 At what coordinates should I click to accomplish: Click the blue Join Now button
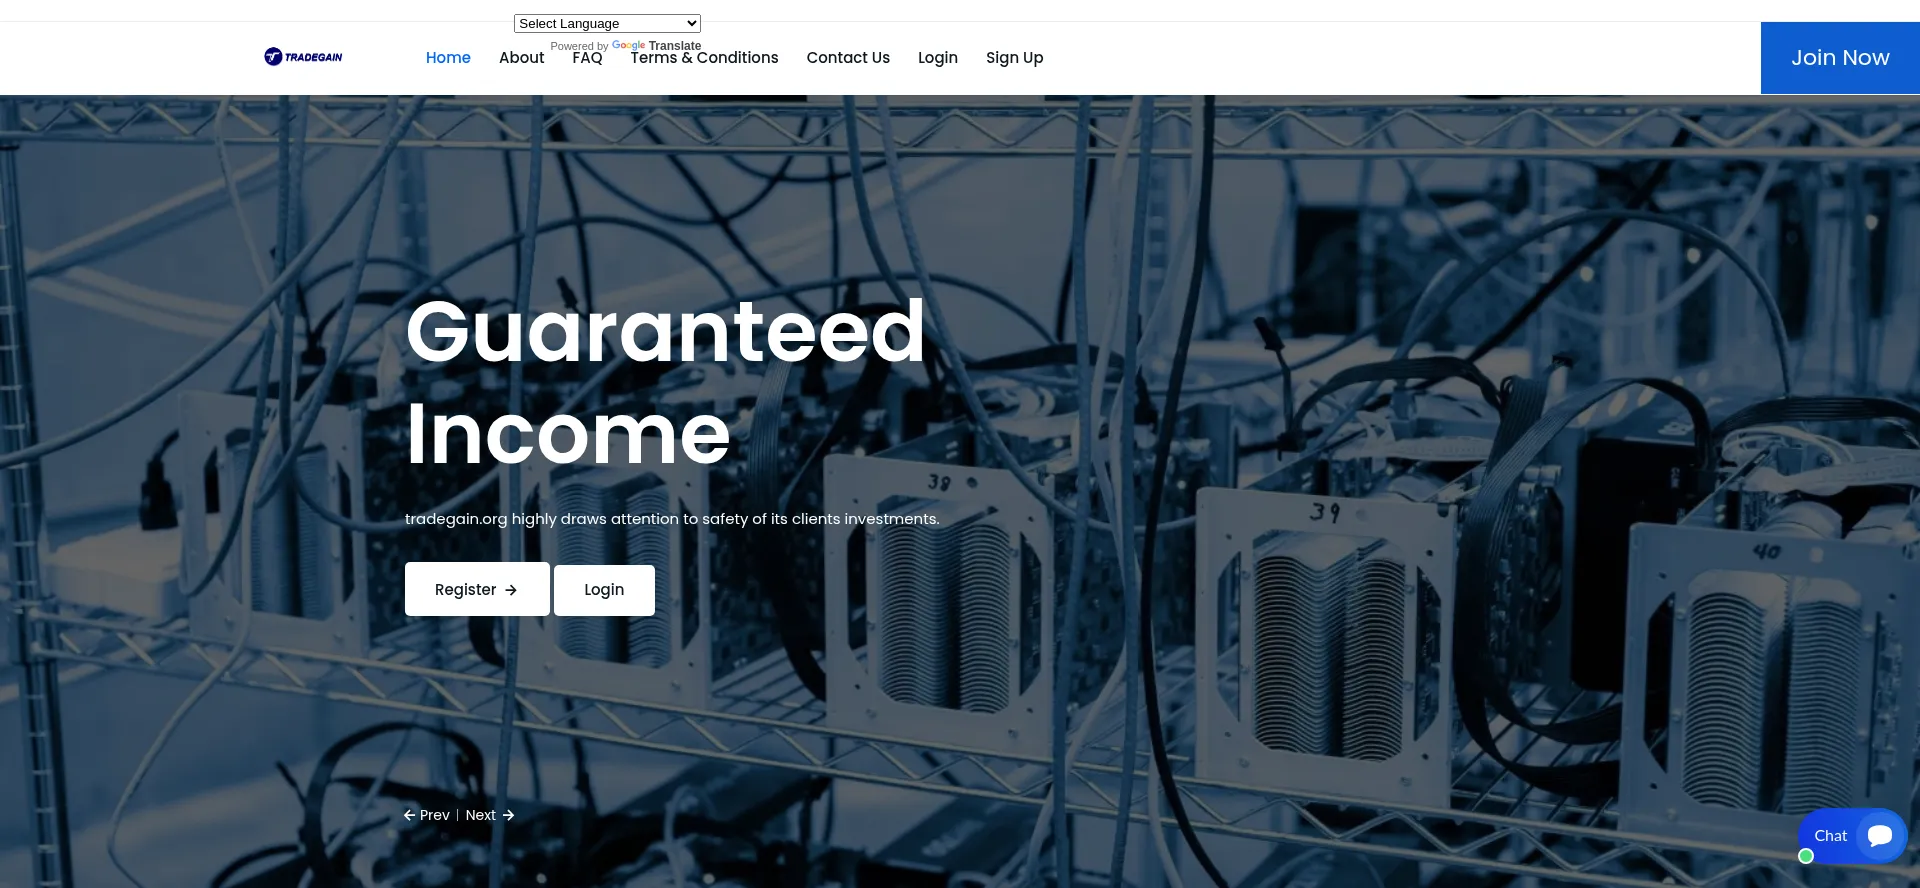pos(1840,58)
